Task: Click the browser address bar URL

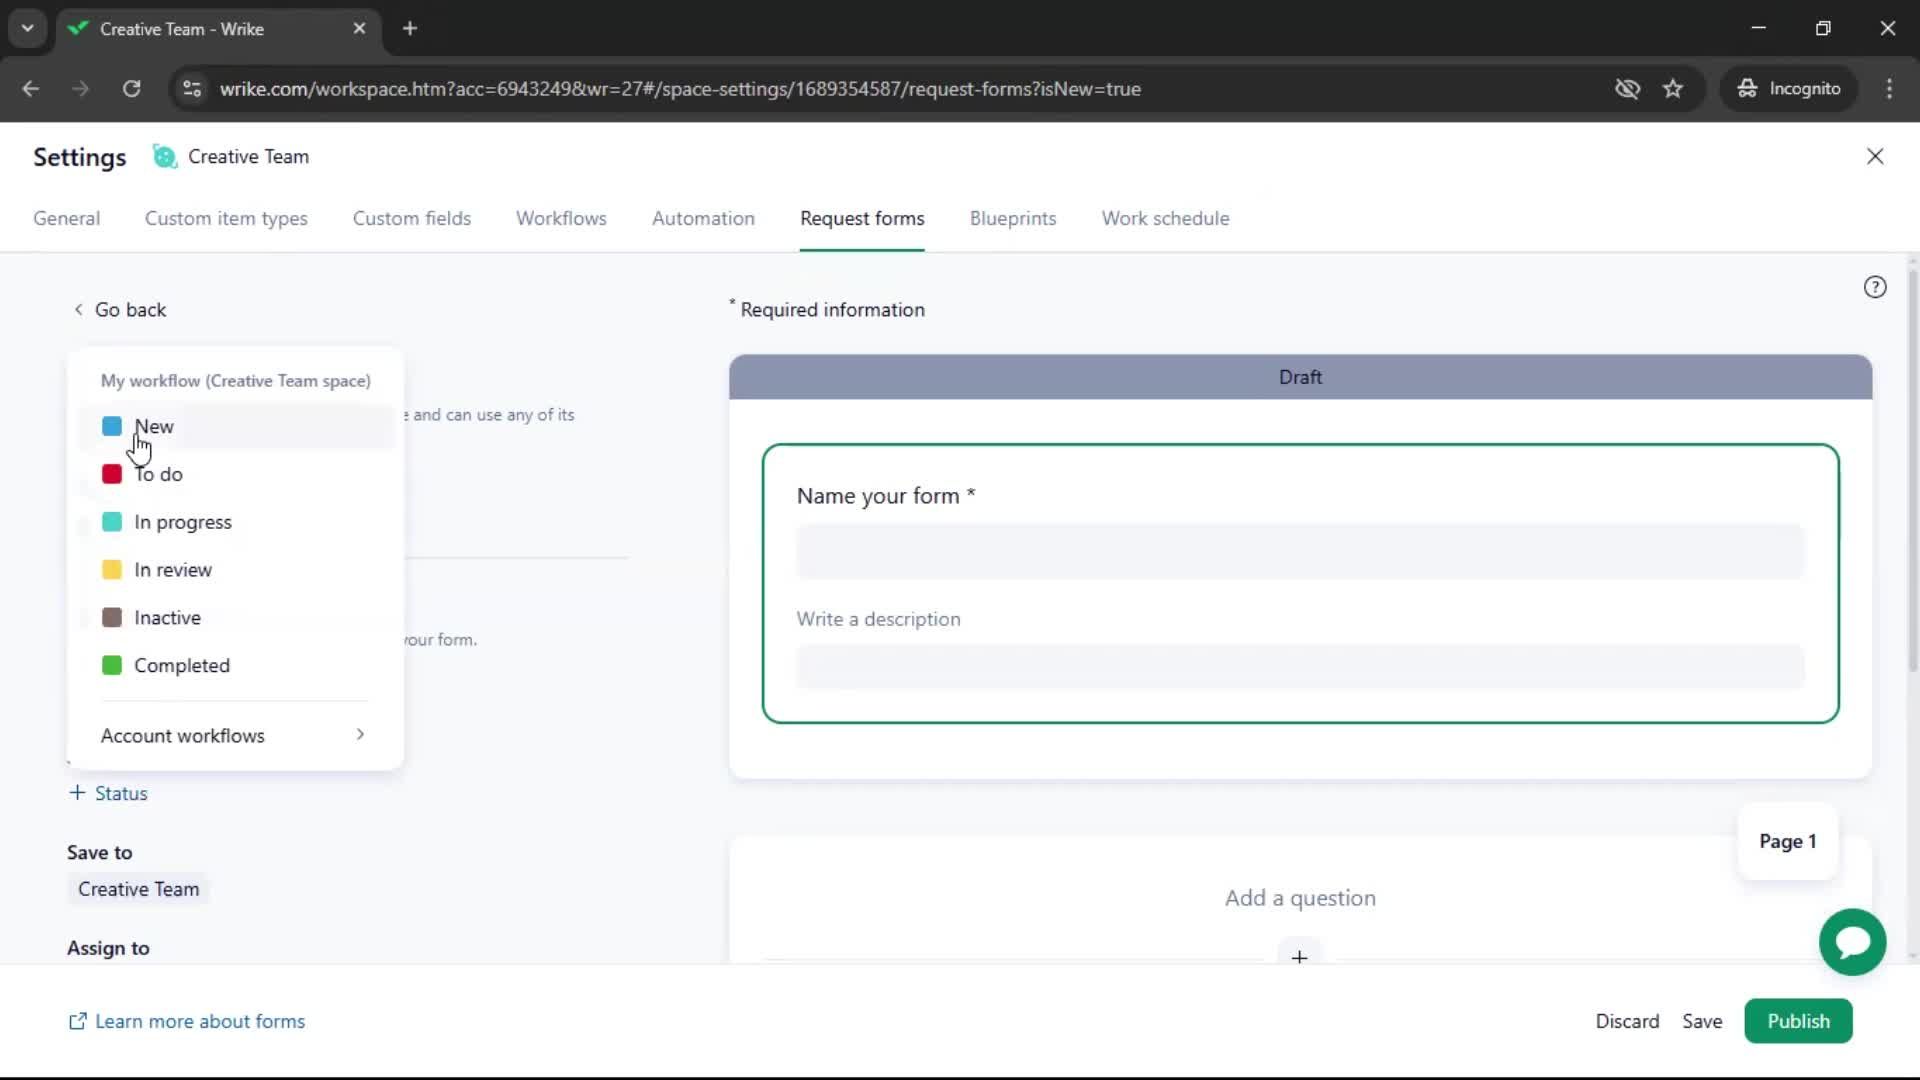Action: tap(680, 89)
